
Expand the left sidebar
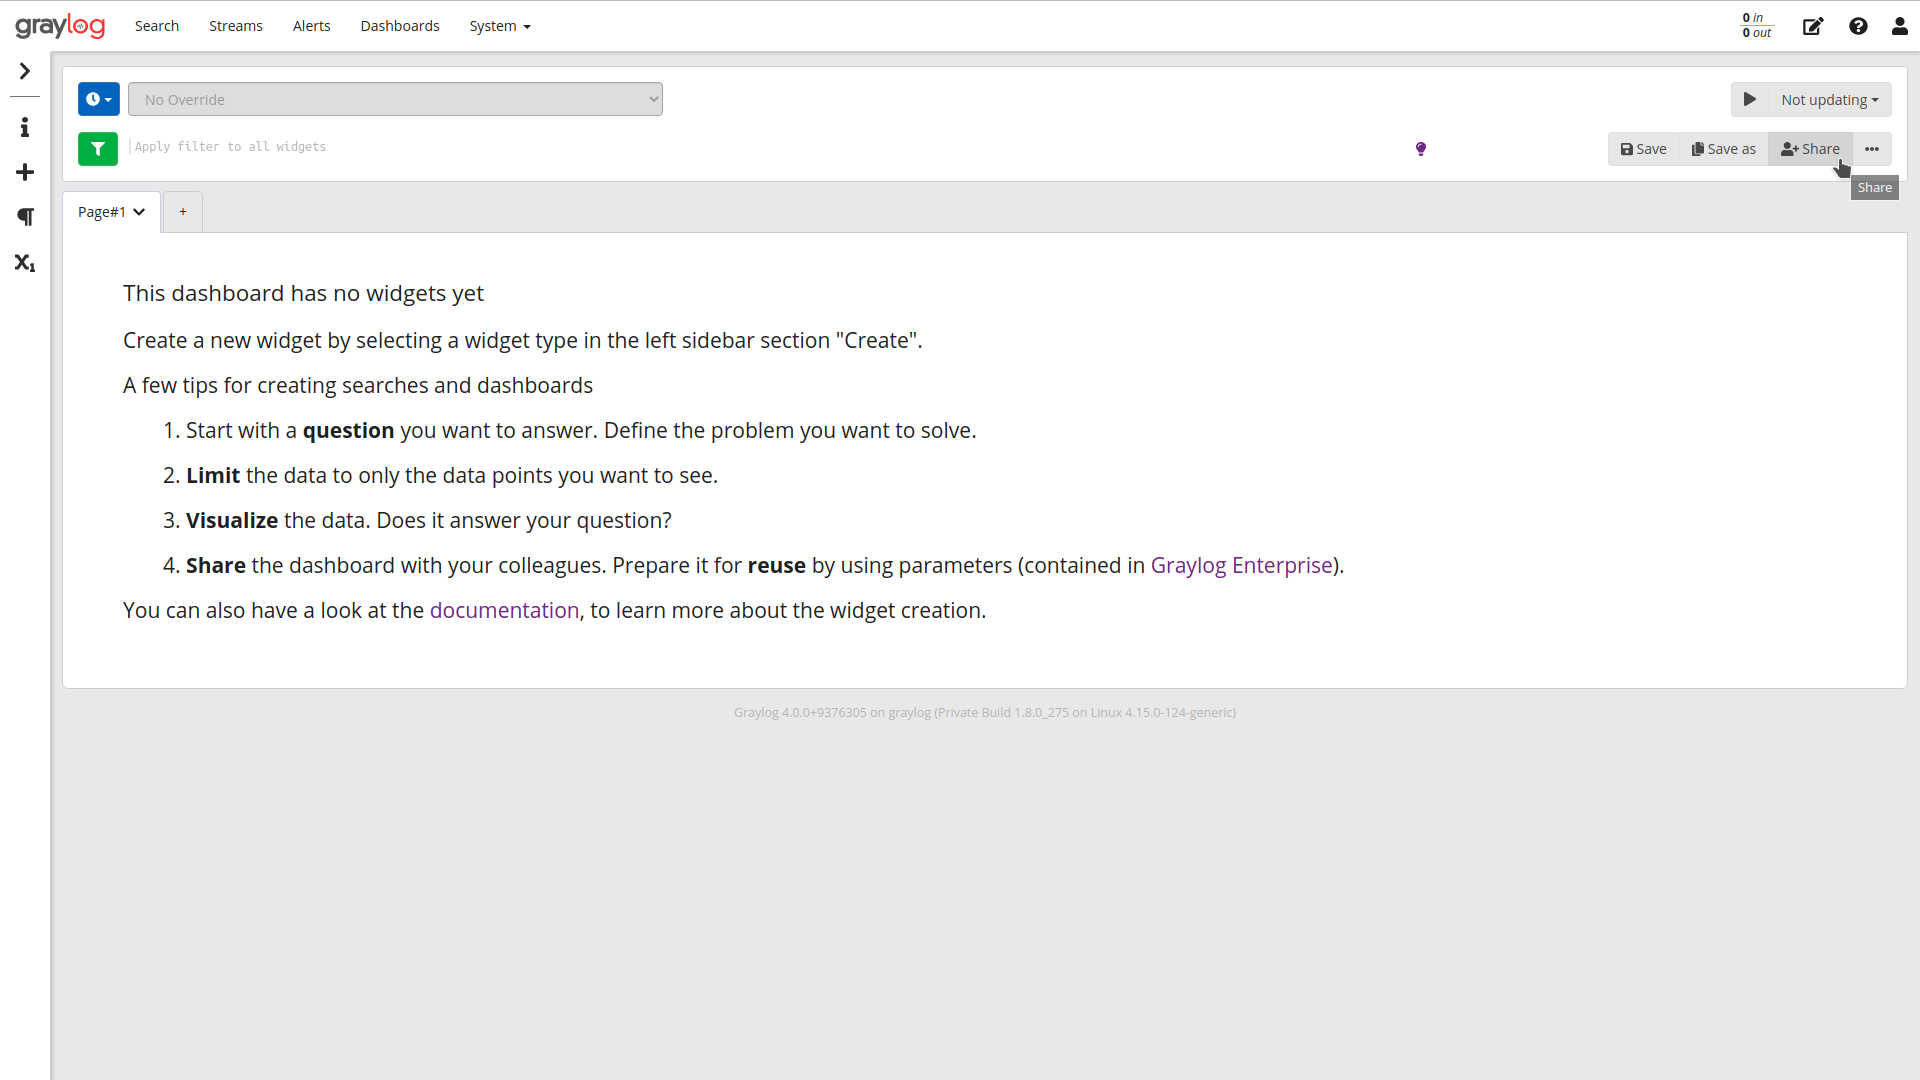(x=24, y=71)
